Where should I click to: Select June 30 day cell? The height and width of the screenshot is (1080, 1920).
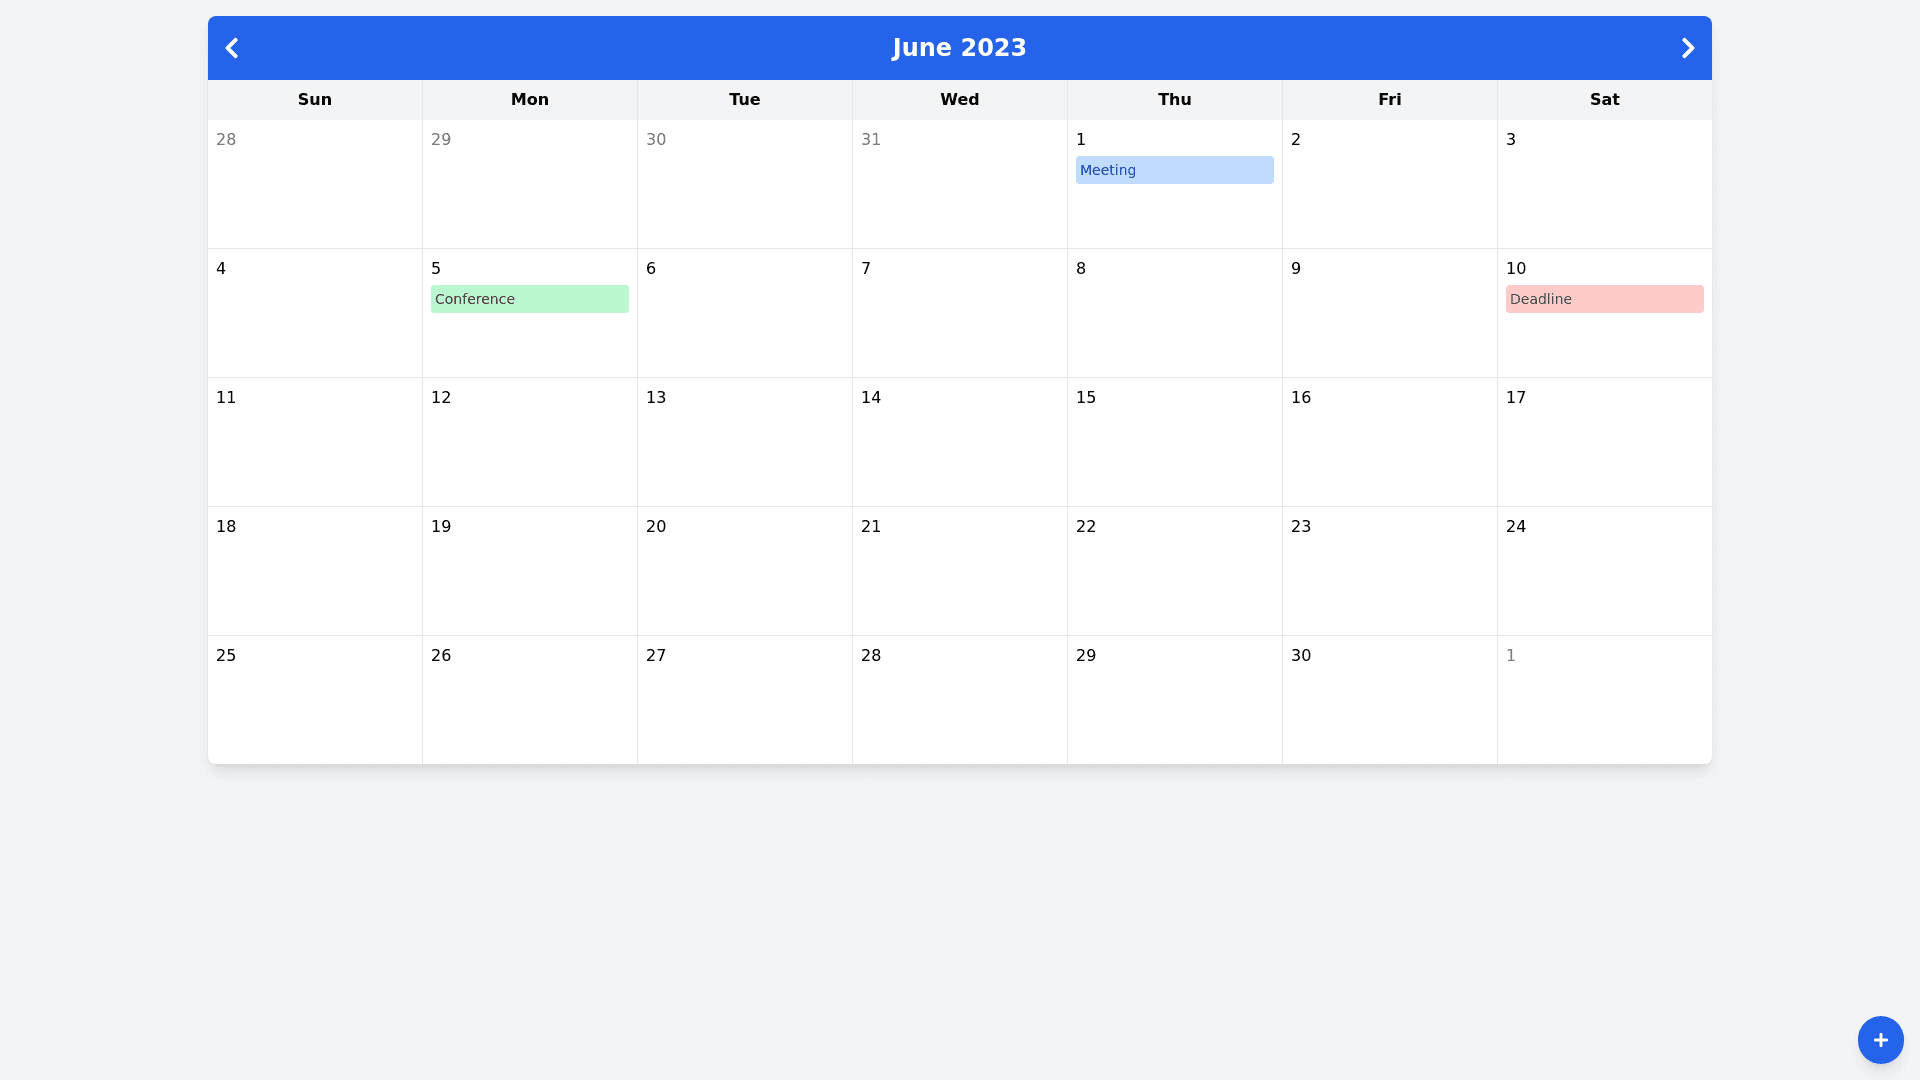coord(1389,700)
